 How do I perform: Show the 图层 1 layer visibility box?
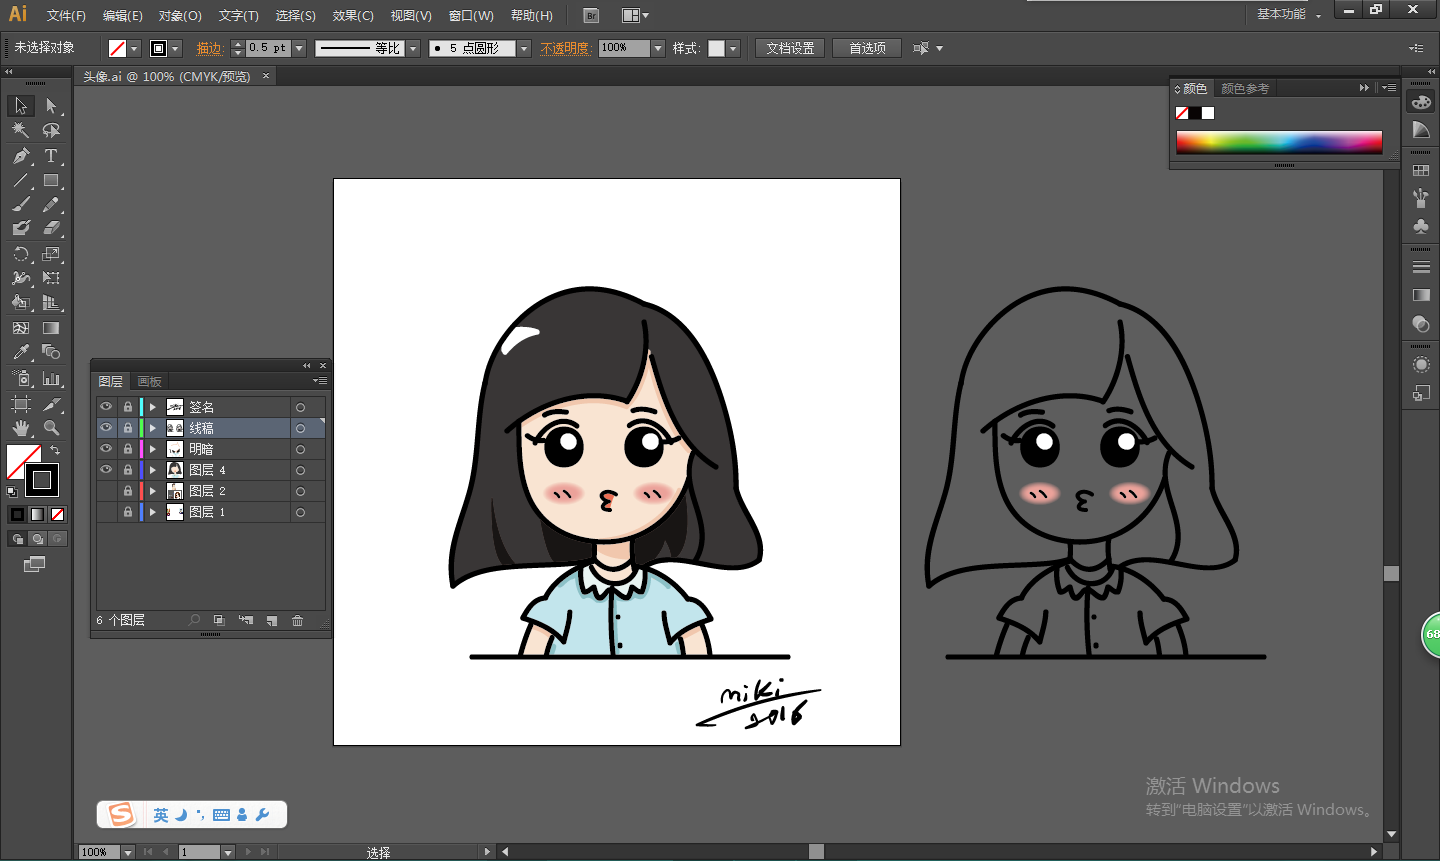coord(106,512)
